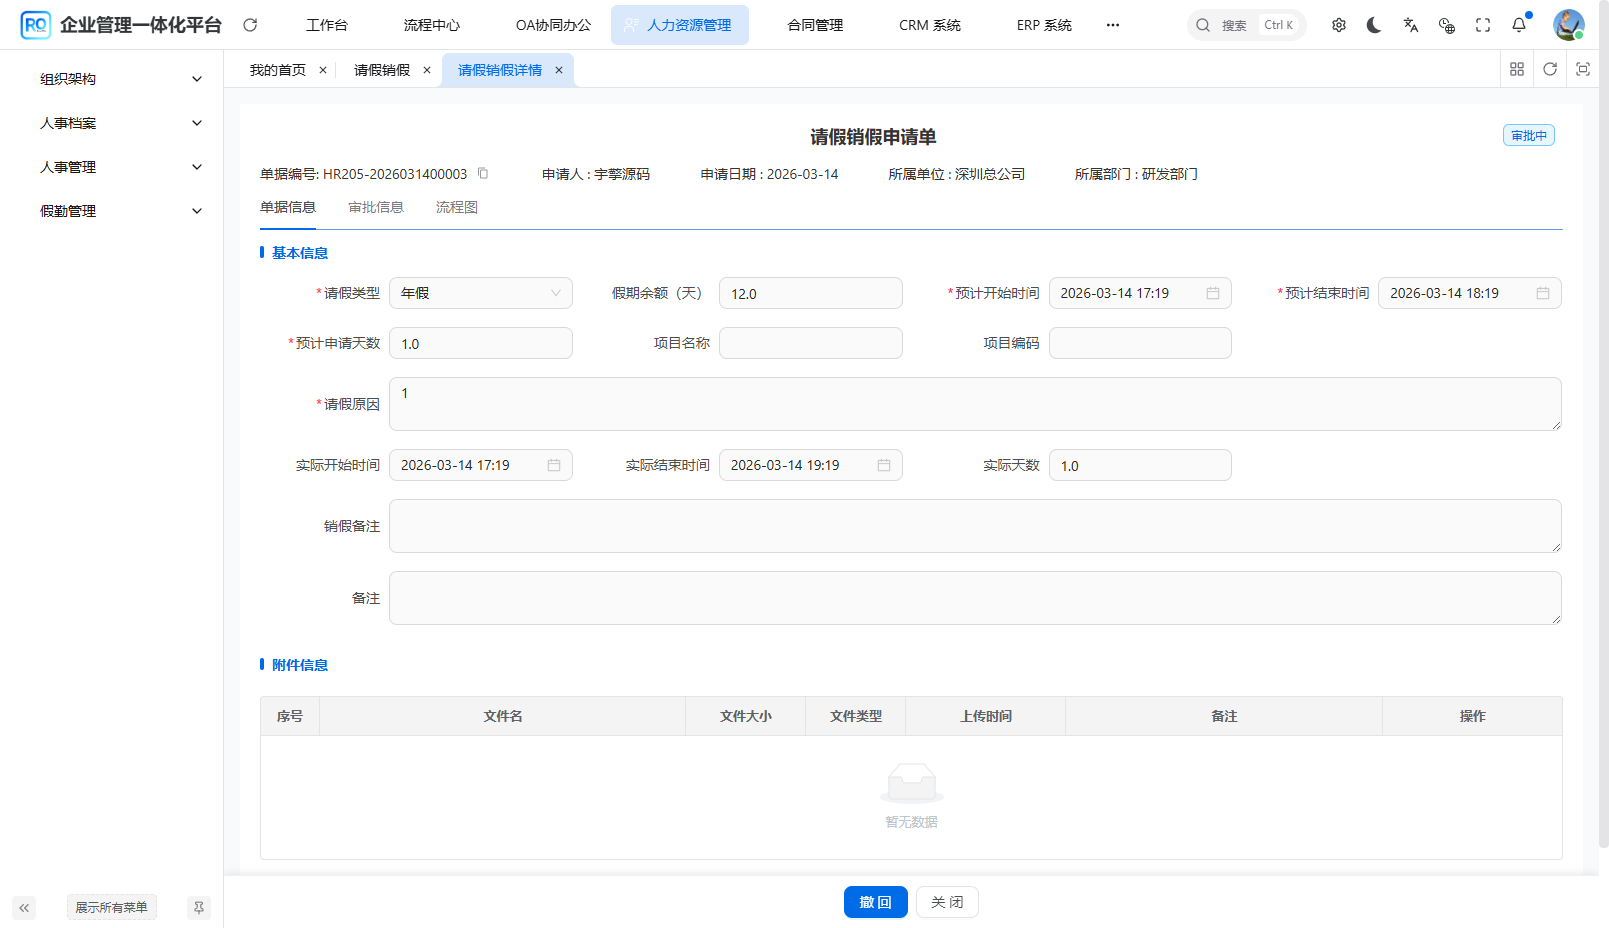Open the 合同管理 menu
The height and width of the screenshot is (928, 1609).
[x=814, y=24]
